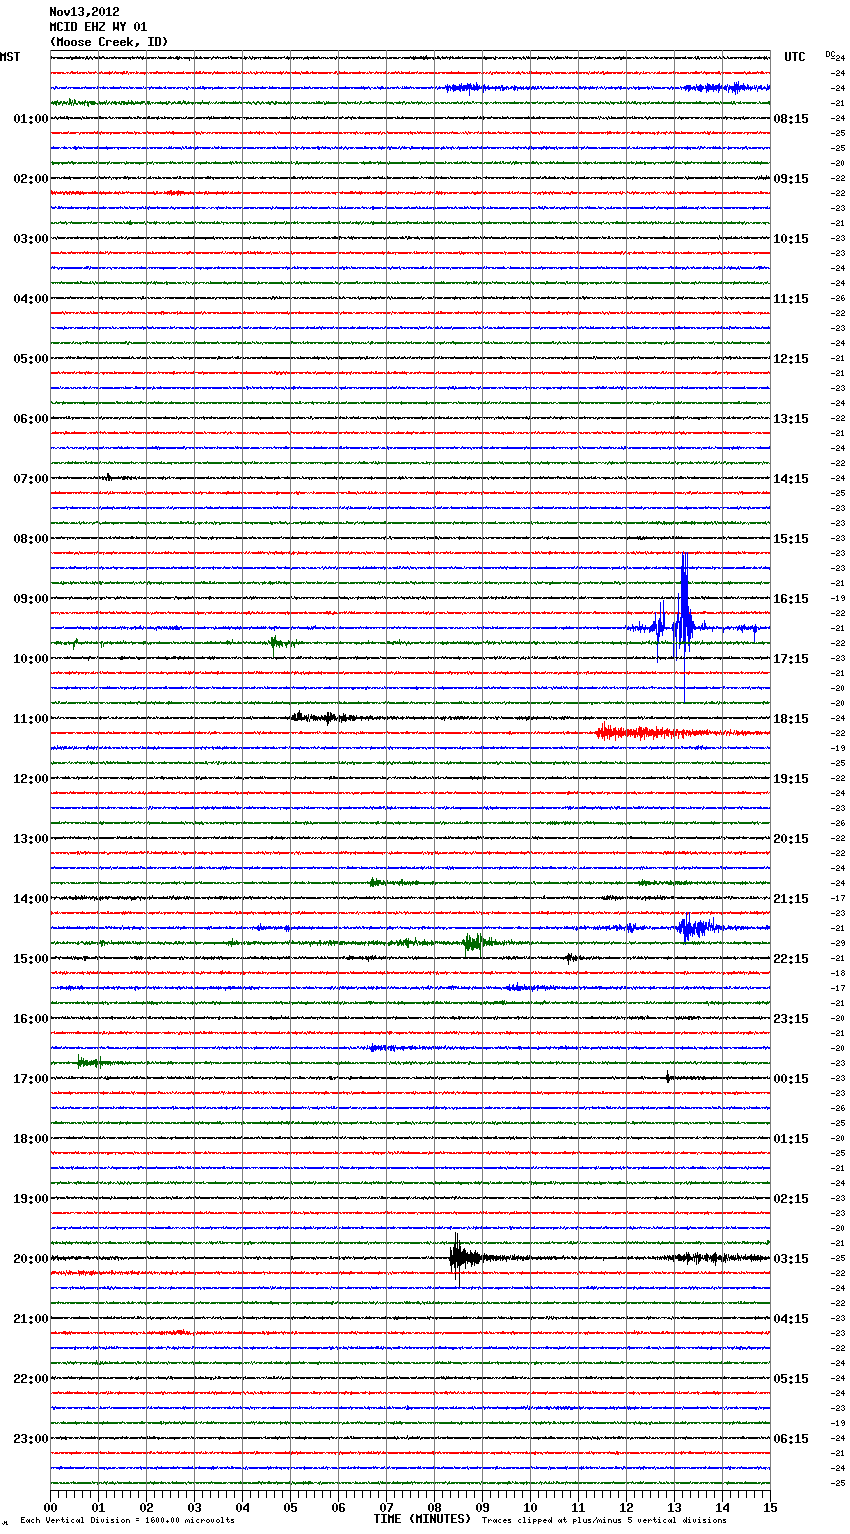Viewport: 850px width, 1534px height.
Task: Click the 00:15 UTC time label
Action: (x=791, y=1079)
